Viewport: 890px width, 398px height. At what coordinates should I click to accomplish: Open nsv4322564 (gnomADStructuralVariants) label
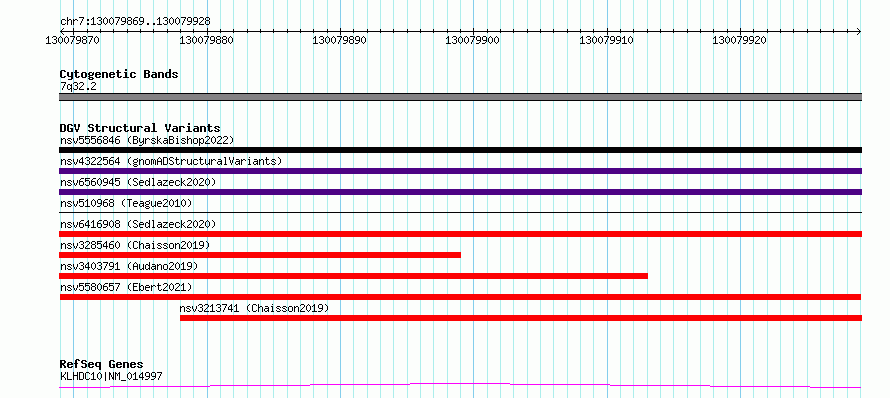tap(171, 161)
